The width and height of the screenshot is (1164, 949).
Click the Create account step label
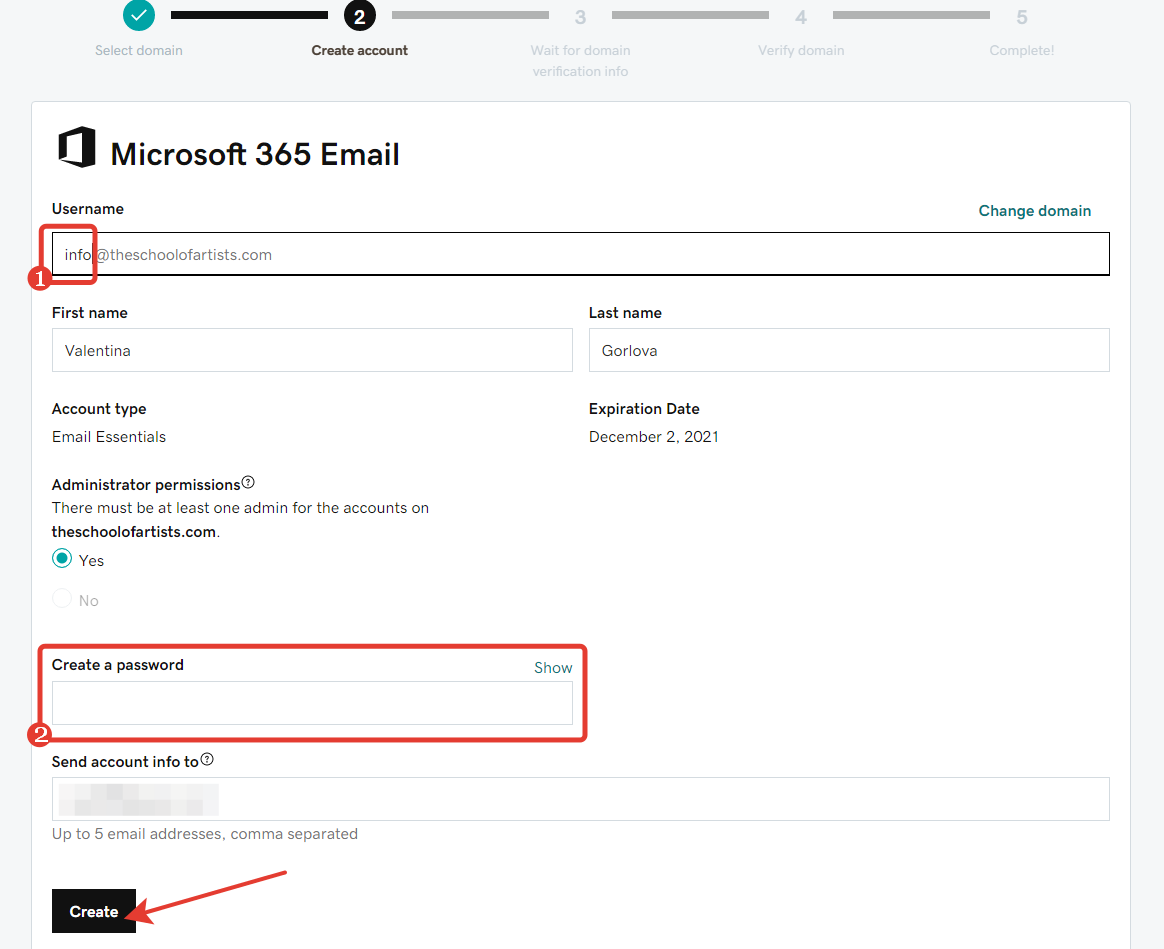tap(359, 50)
